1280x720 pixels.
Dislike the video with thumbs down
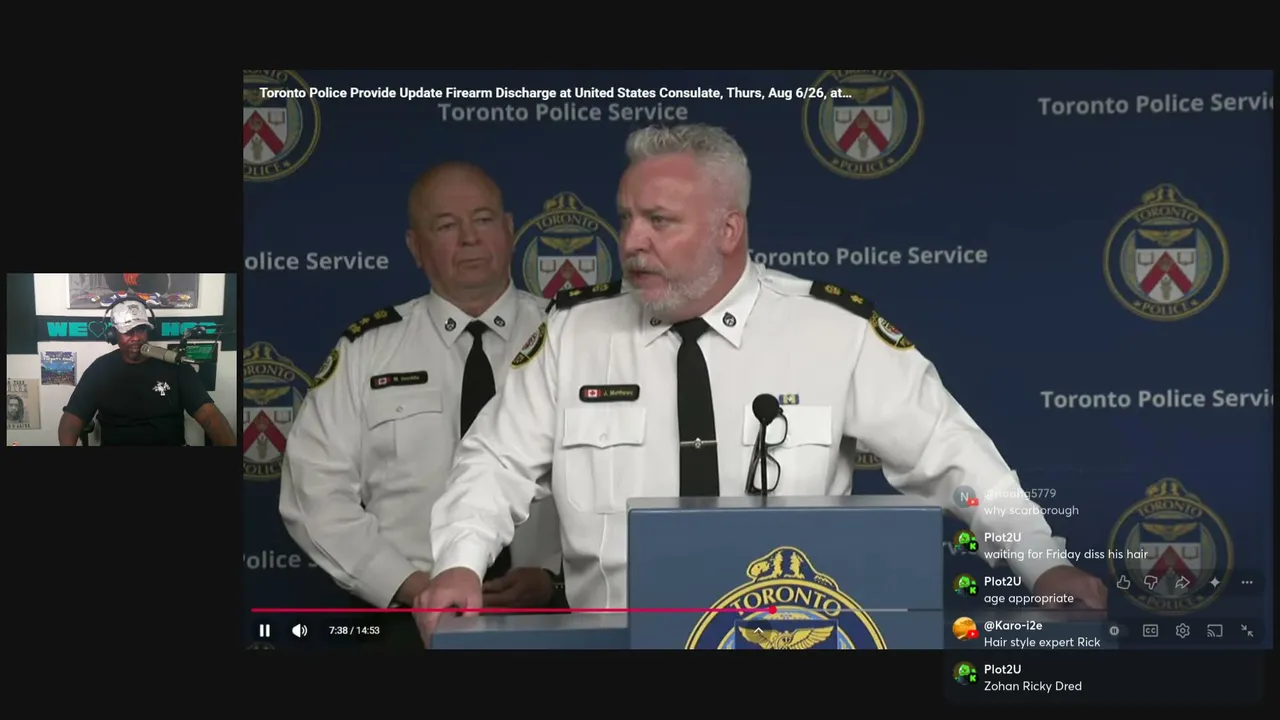click(x=1151, y=582)
